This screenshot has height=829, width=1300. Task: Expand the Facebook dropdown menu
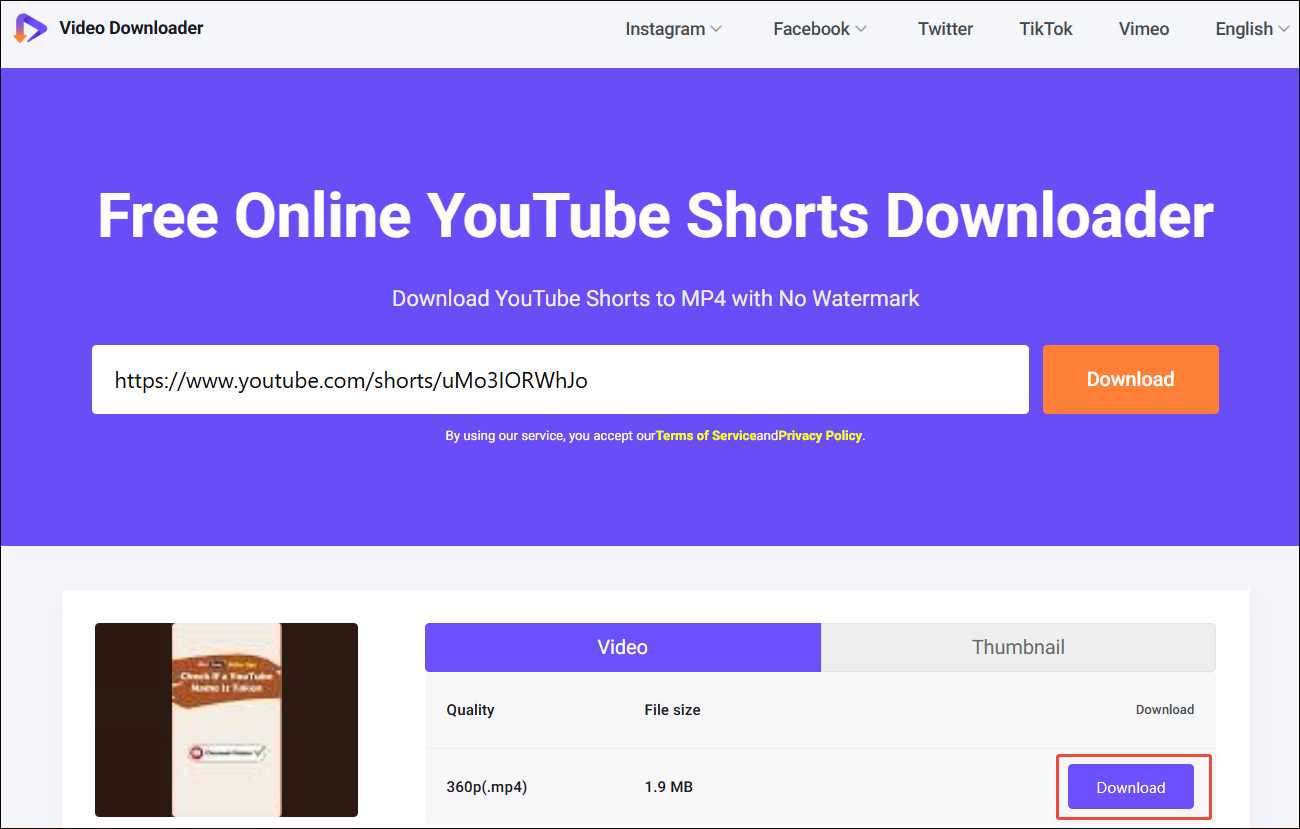coord(820,29)
